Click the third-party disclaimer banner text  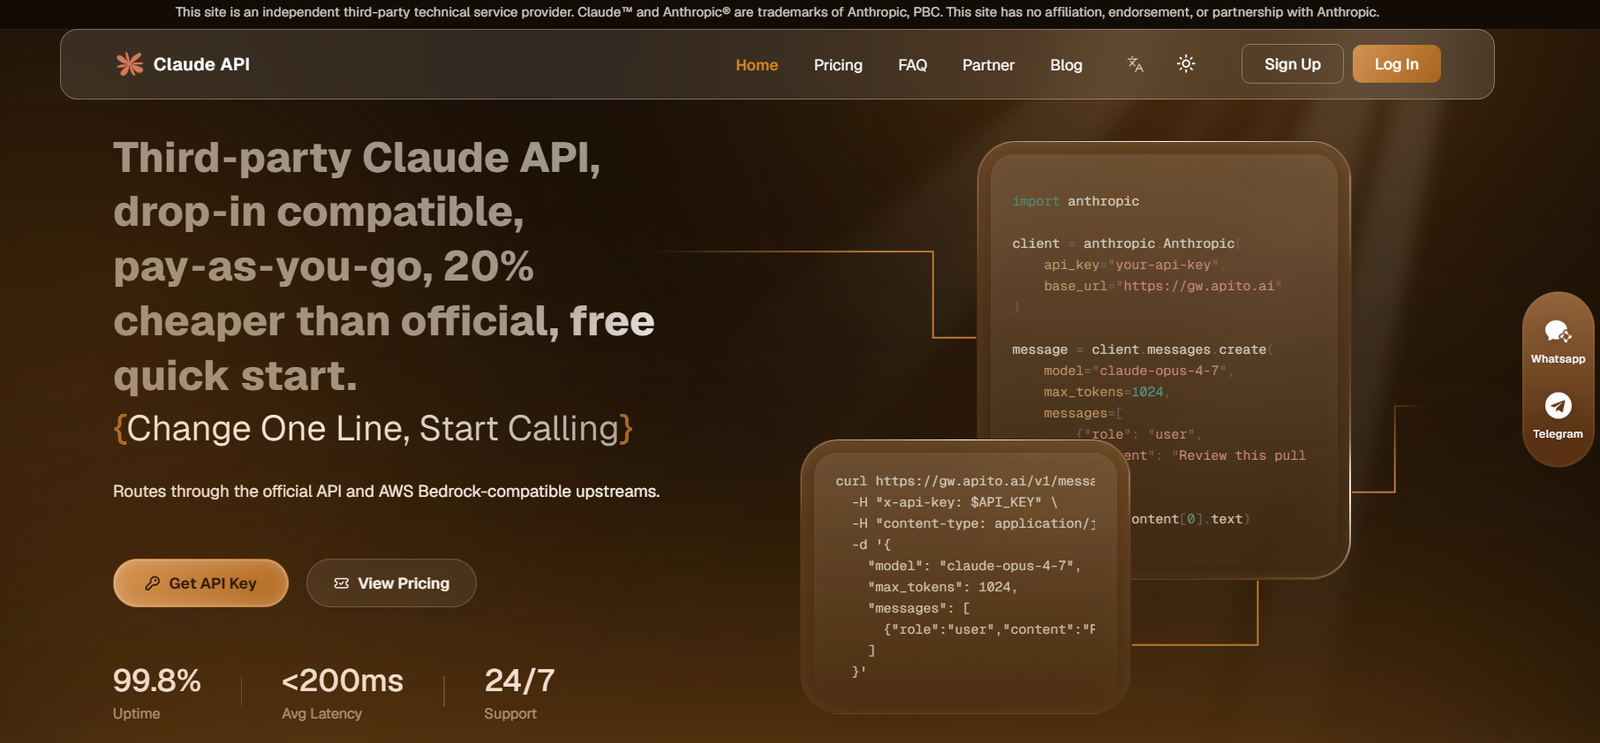(x=777, y=12)
